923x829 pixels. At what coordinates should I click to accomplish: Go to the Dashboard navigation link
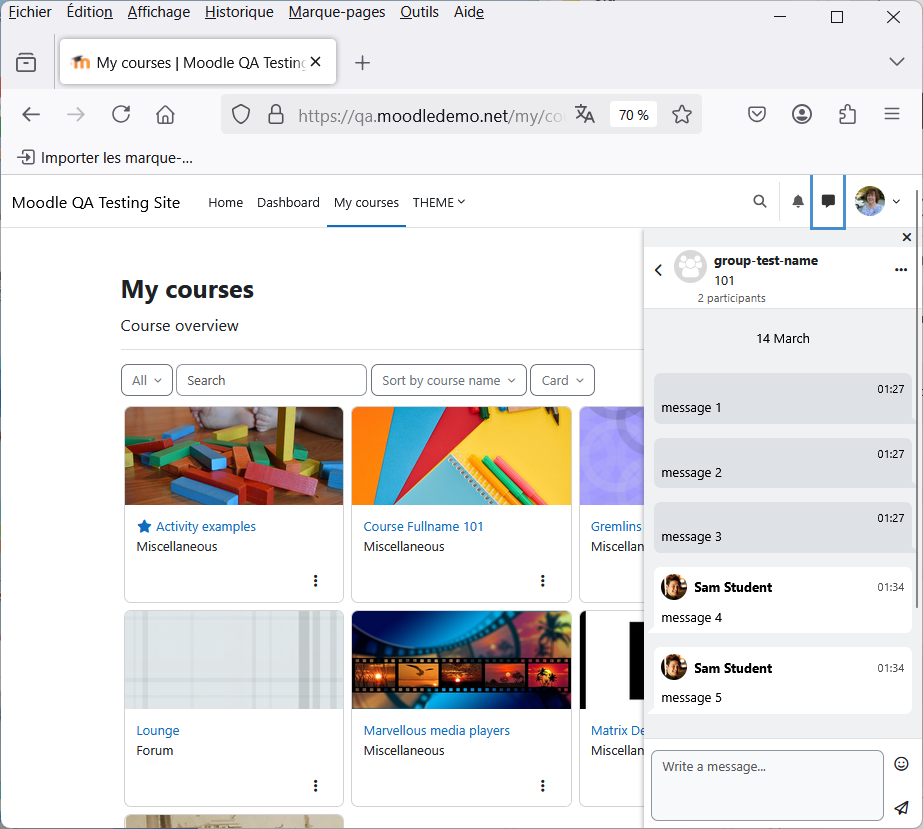click(x=288, y=203)
